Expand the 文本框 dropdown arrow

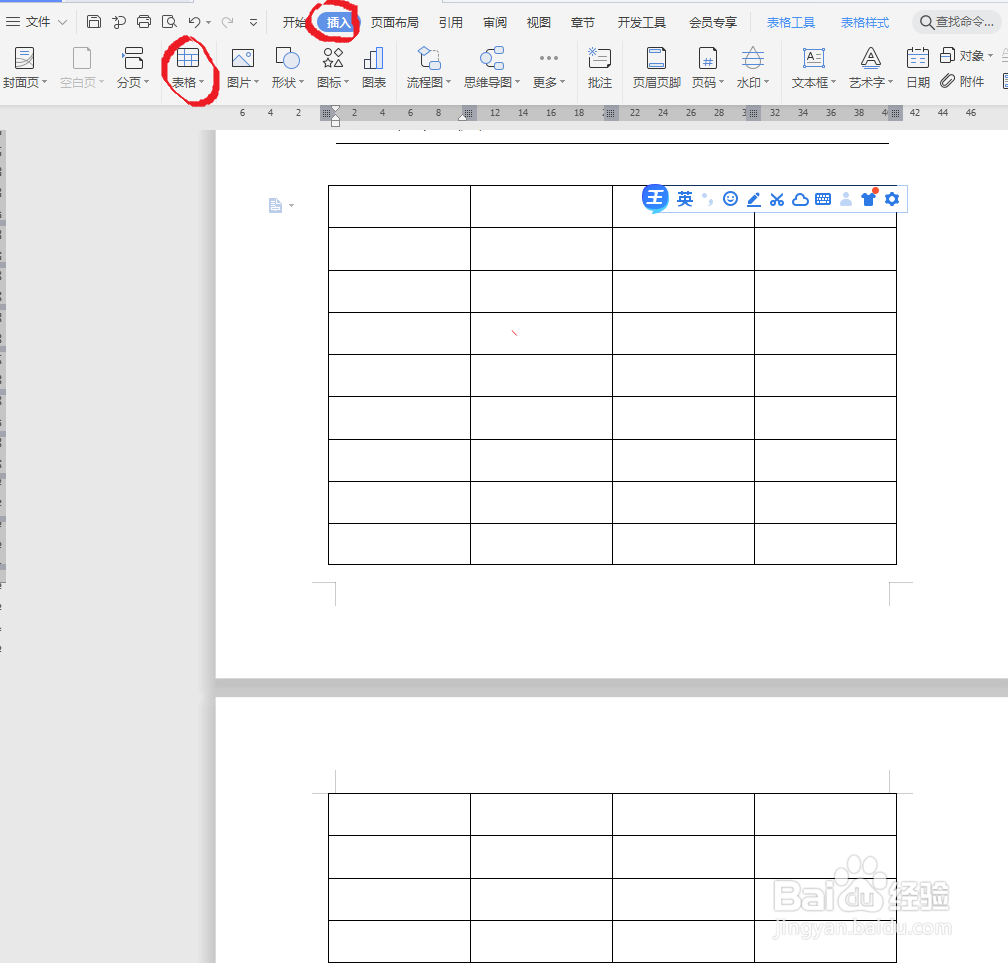[834, 82]
